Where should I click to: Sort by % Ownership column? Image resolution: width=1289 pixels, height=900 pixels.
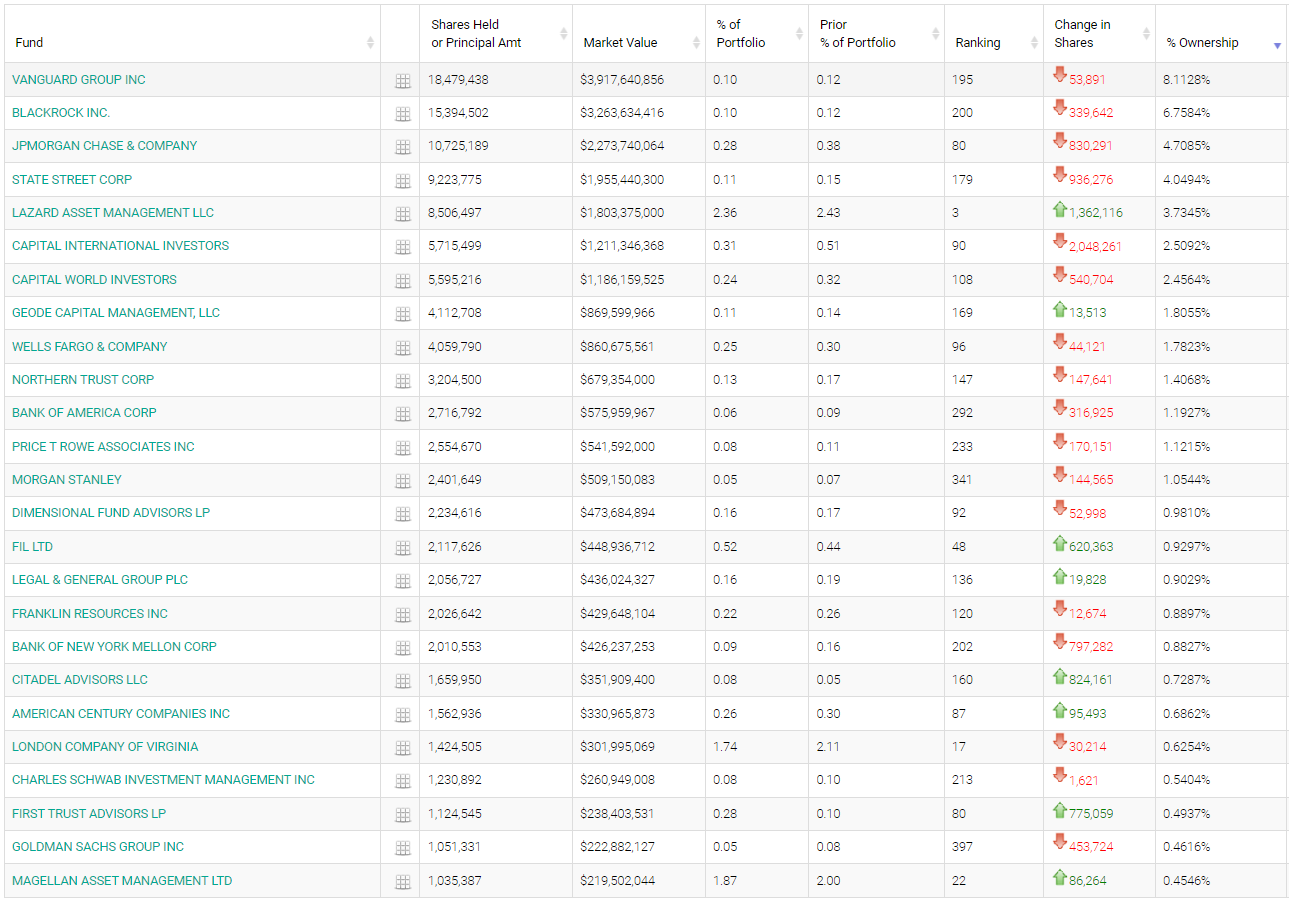coord(1221,34)
